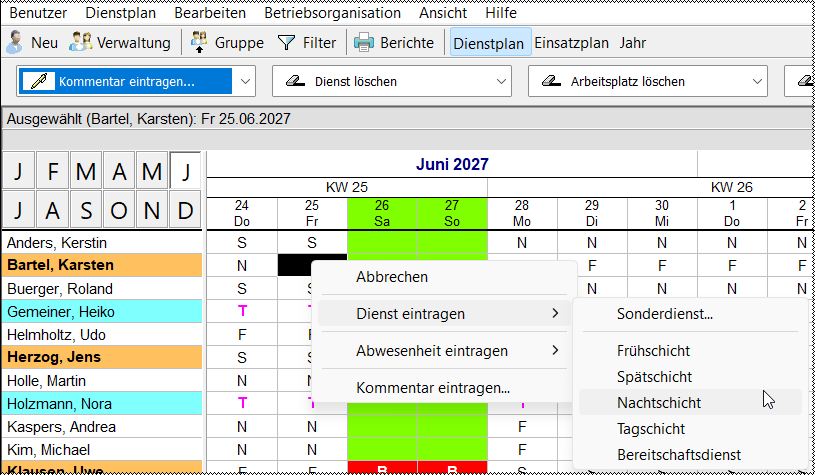
Task: Open Verwaltung via its people icon
Action: [x=81, y=43]
